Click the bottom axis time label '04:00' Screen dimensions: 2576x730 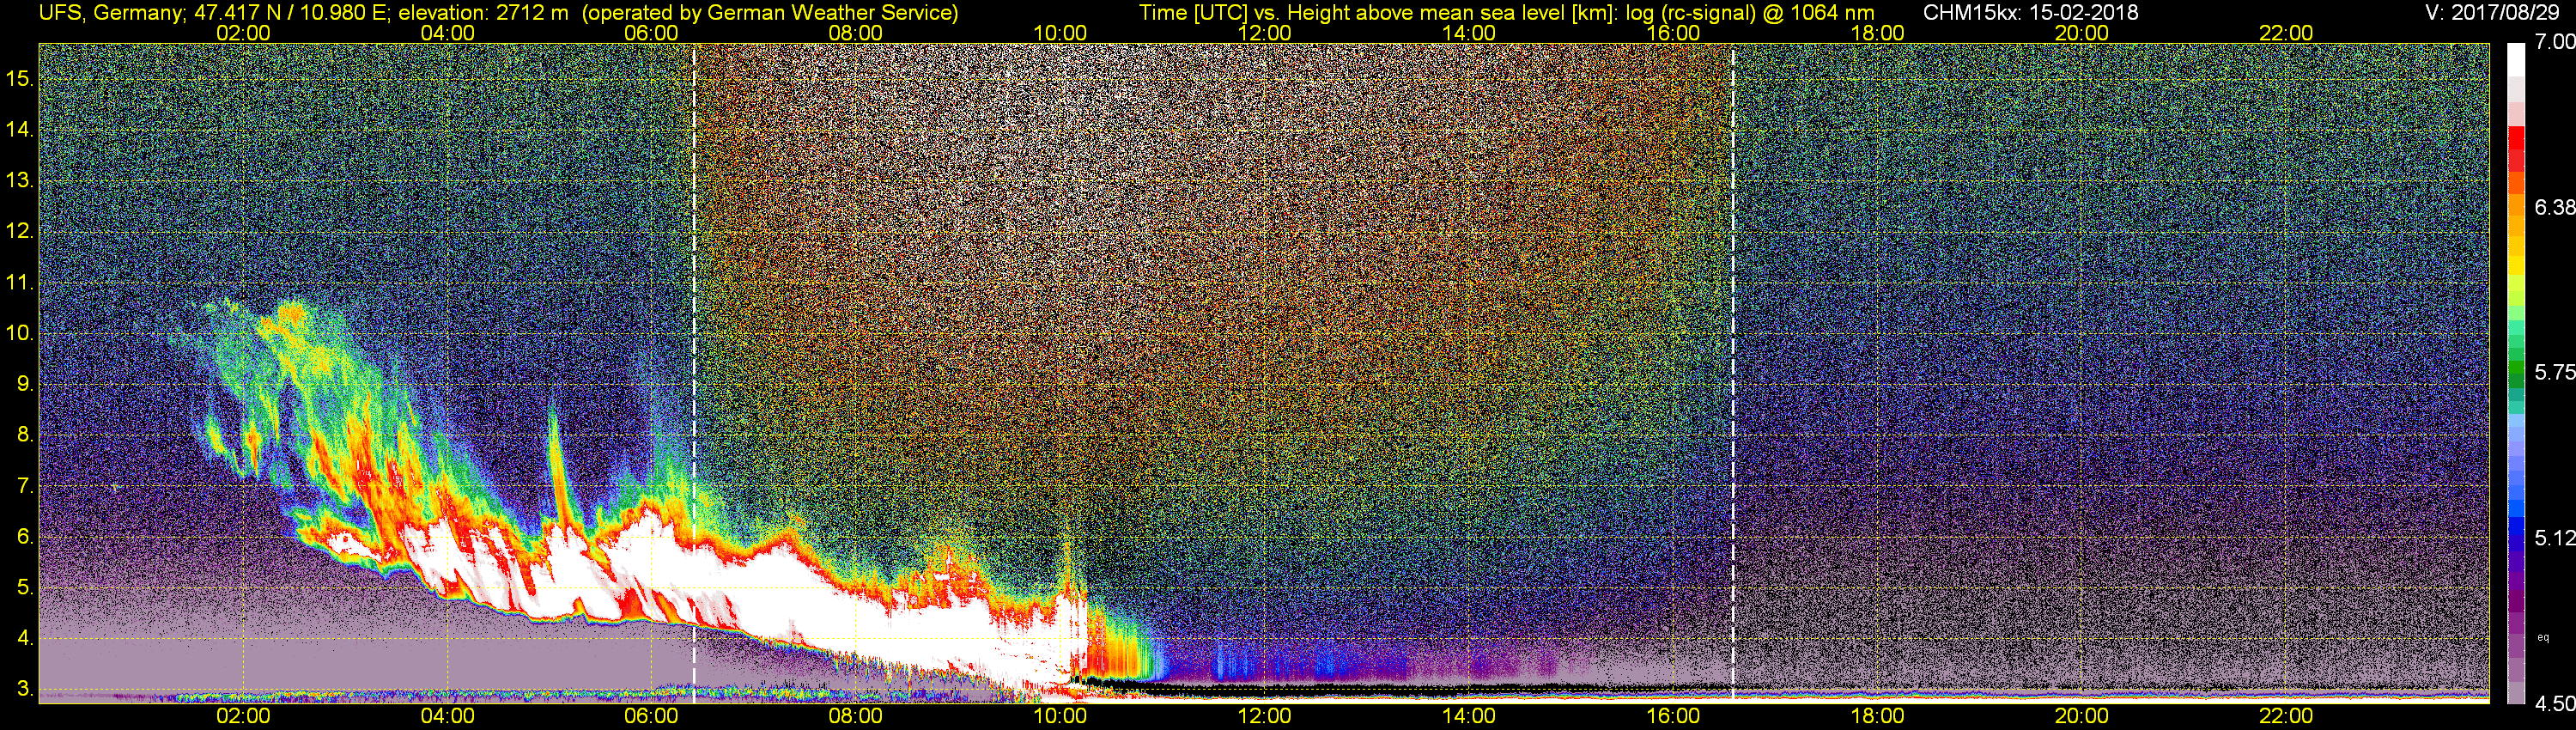click(x=448, y=716)
